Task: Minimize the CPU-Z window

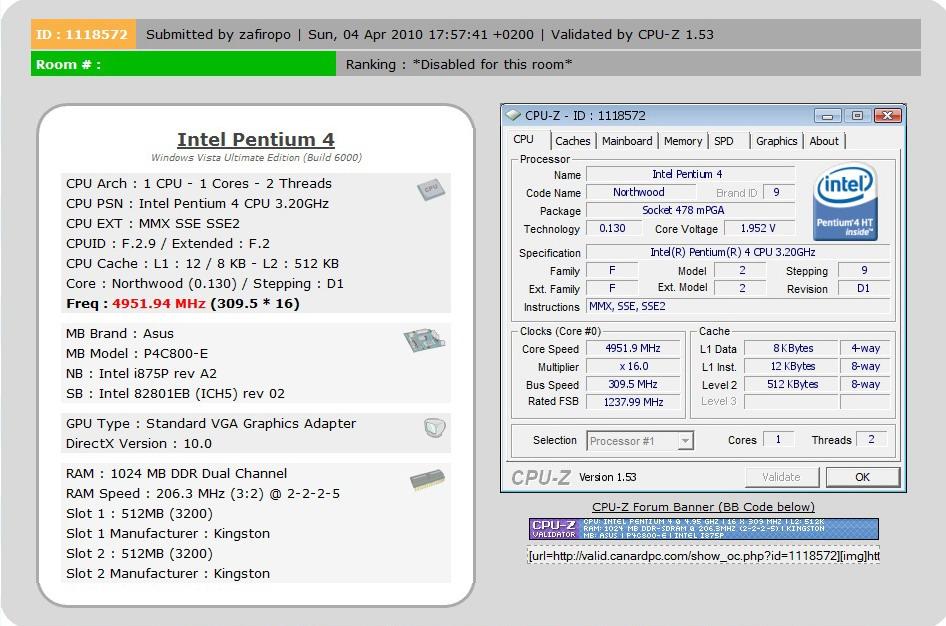Action: pos(828,115)
